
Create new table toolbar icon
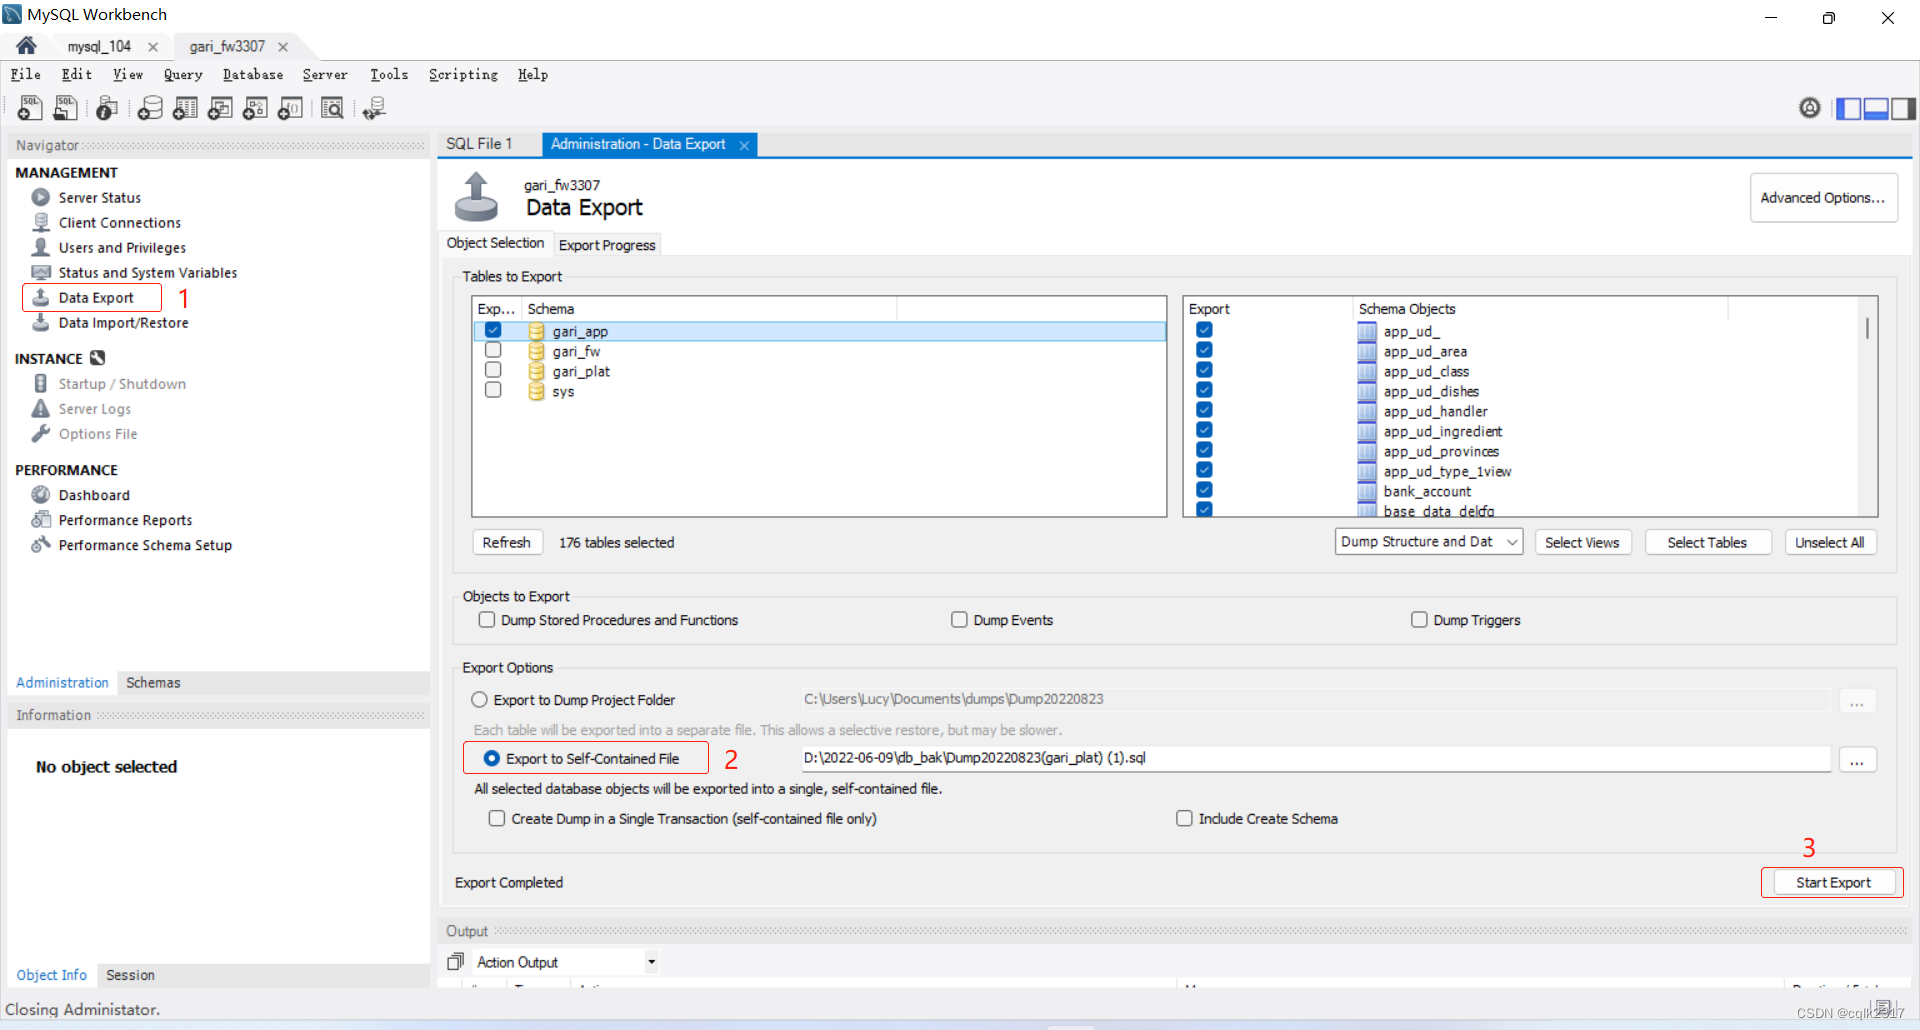[185, 108]
